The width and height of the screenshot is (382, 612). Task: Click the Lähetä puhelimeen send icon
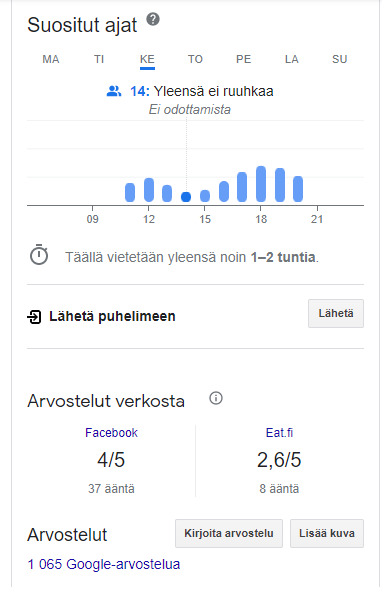[34, 317]
